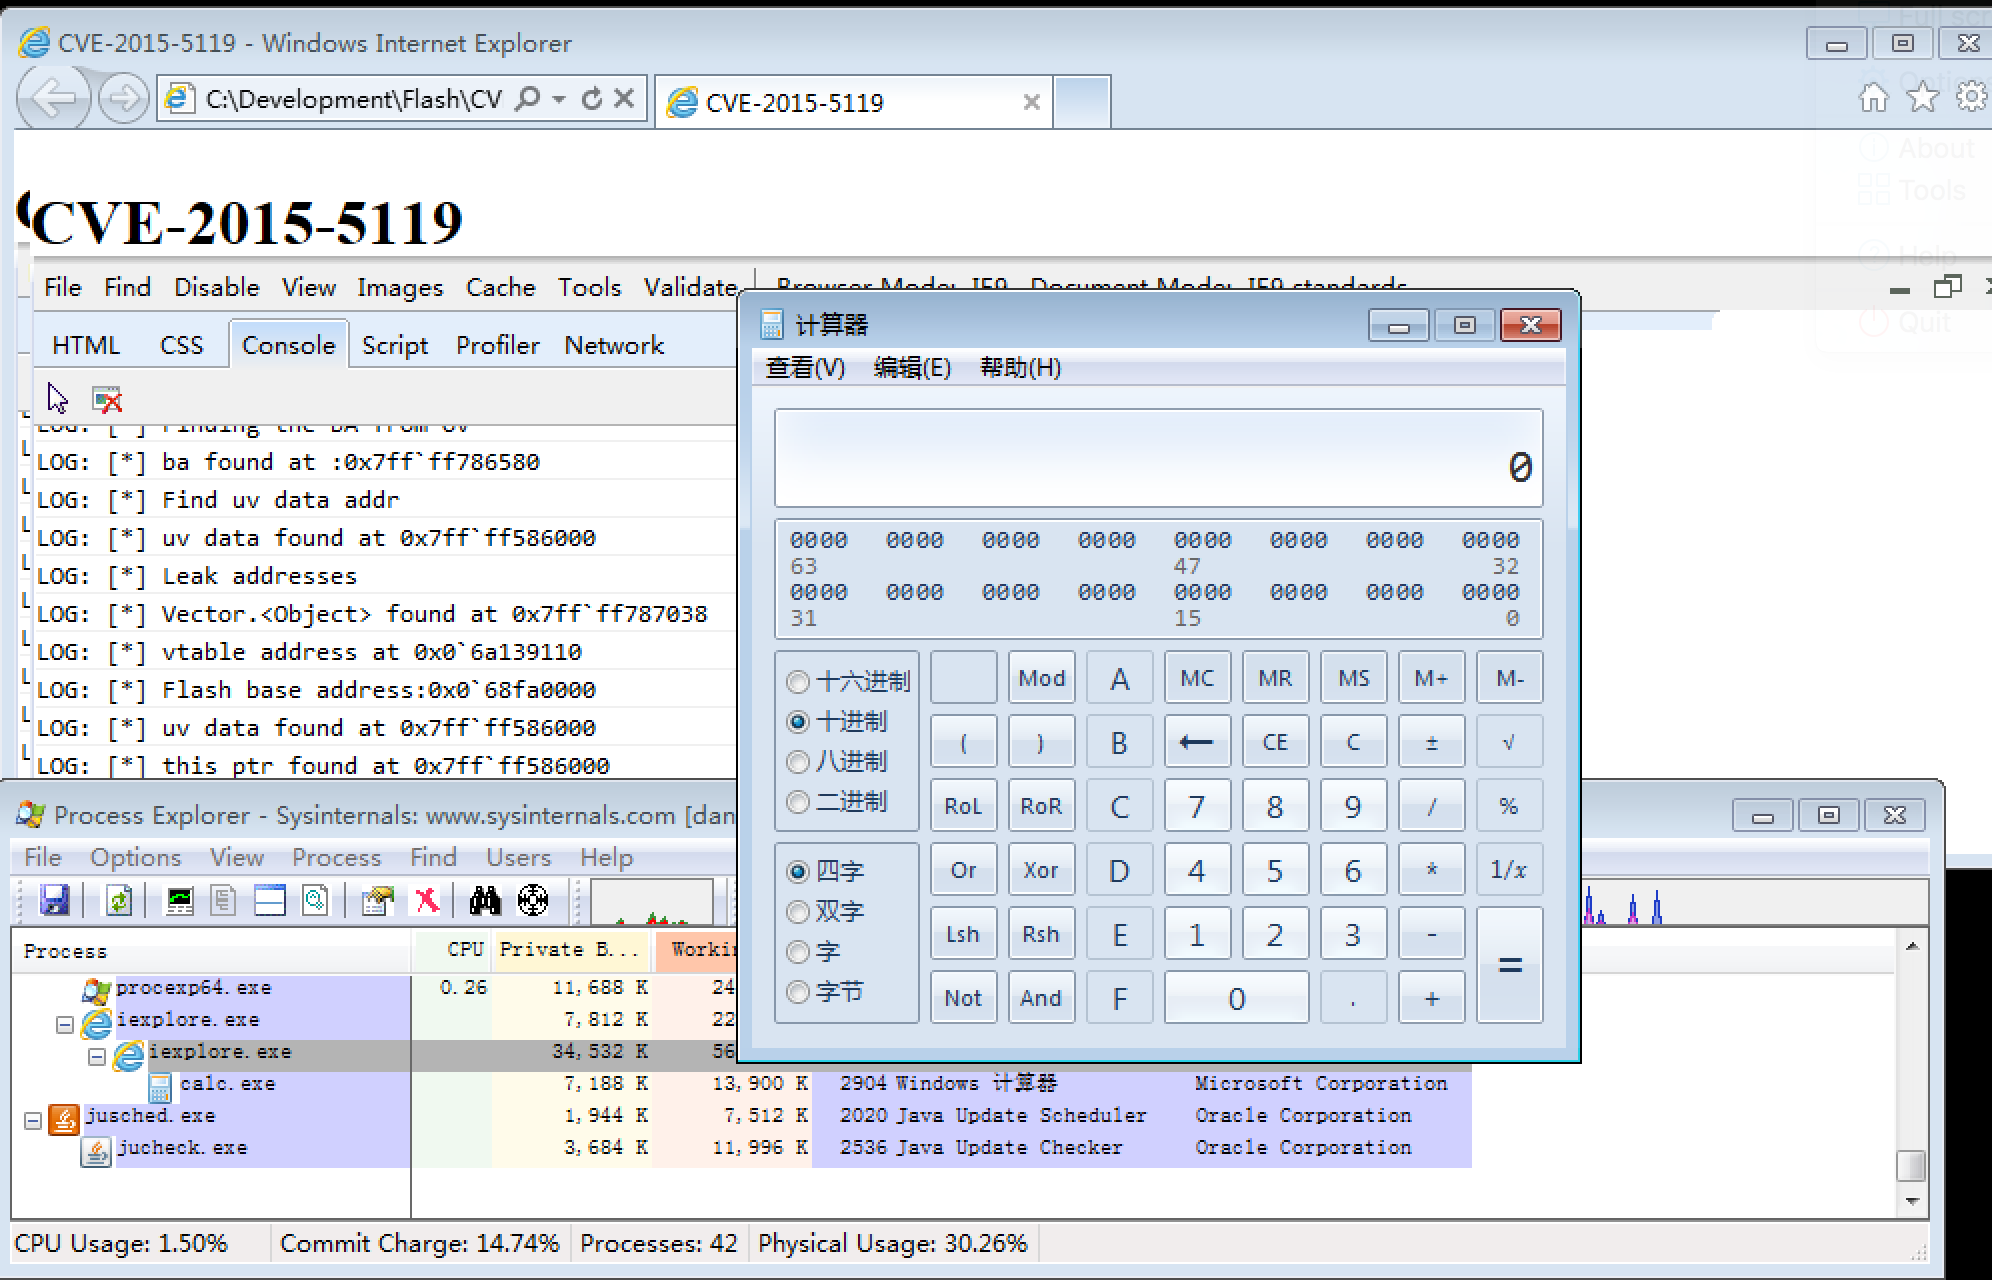Click the Private B... column header

(570, 950)
